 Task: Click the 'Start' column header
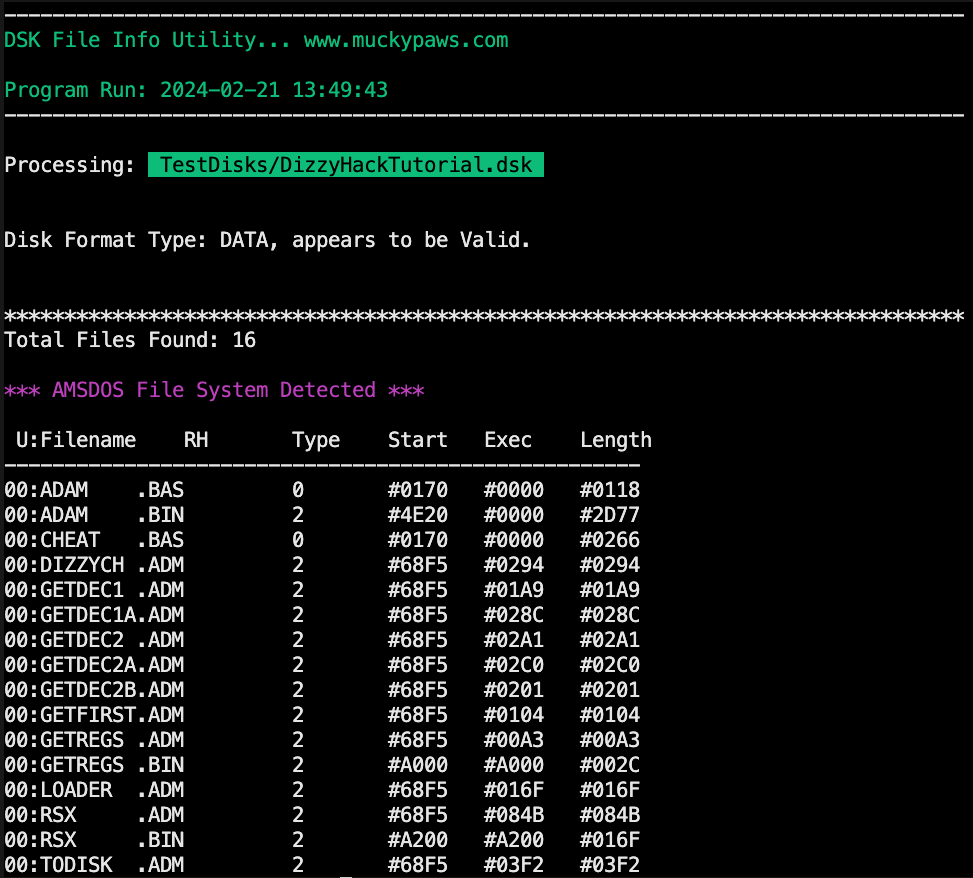point(418,440)
